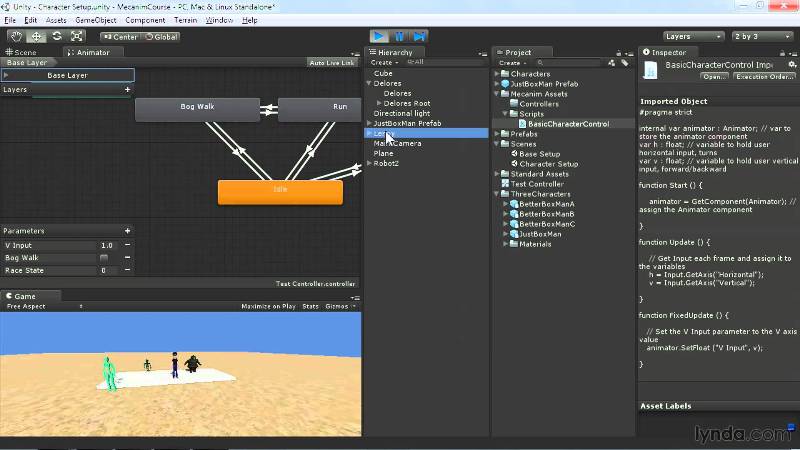This screenshot has height=450, width=800.
Task: Toggle the Center pivot mode button
Action: coord(120,37)
